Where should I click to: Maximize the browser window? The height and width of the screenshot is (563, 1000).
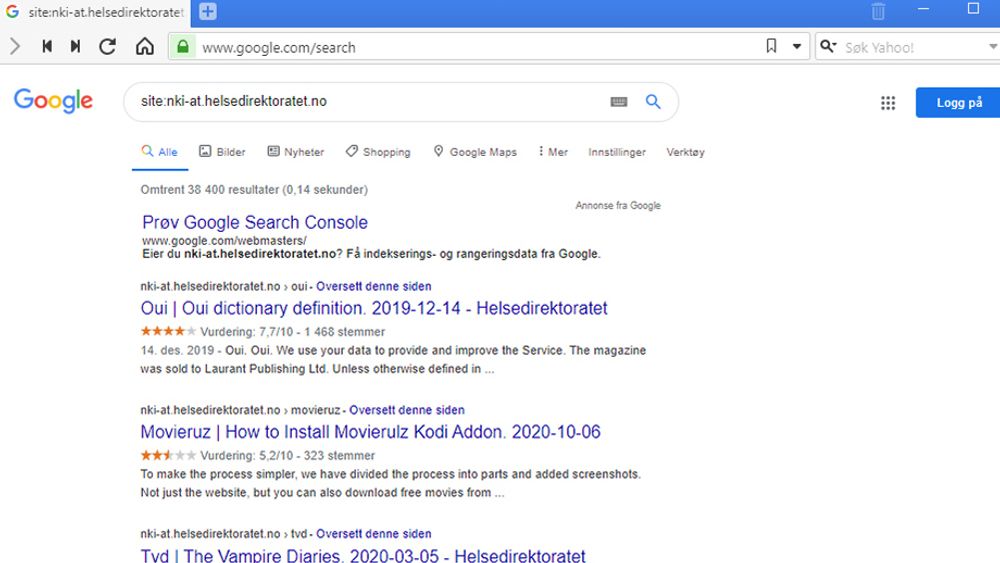point(973,8)
